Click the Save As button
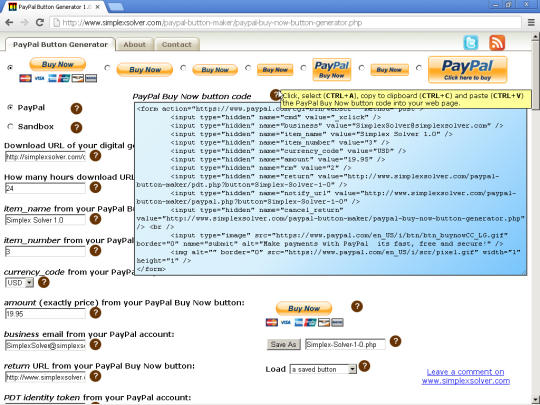The height and width of the screenshot is (405, 540). pos(283,344)
